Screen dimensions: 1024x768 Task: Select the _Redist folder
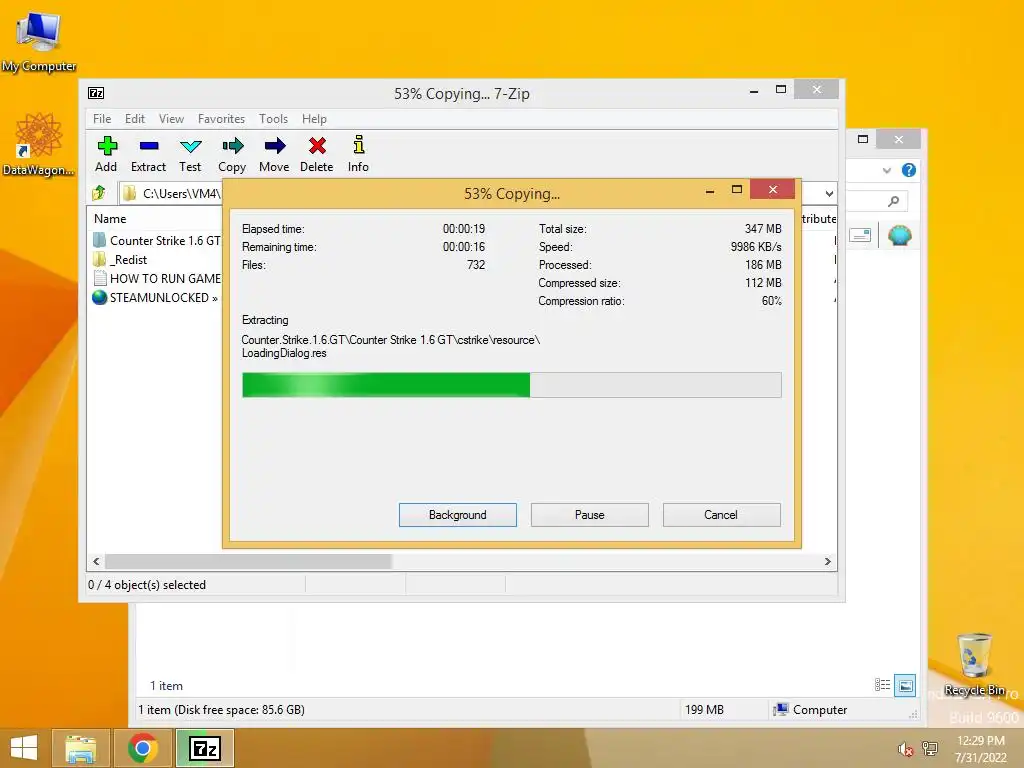click(x=120, y=259)
